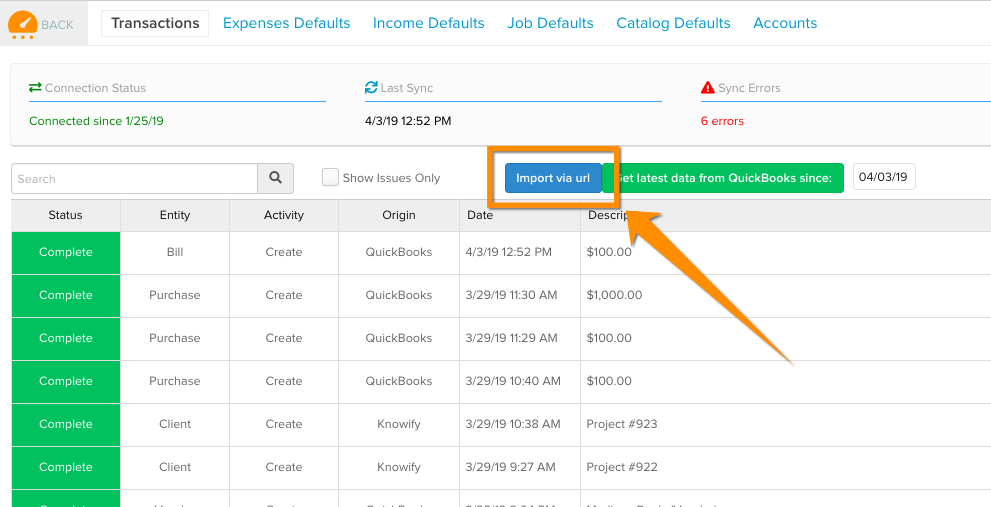This screenshot has height=507, width=991.
Task: Switch to Expenses Defaults tab
Action: pyautogui.click(x=286, y=23)
